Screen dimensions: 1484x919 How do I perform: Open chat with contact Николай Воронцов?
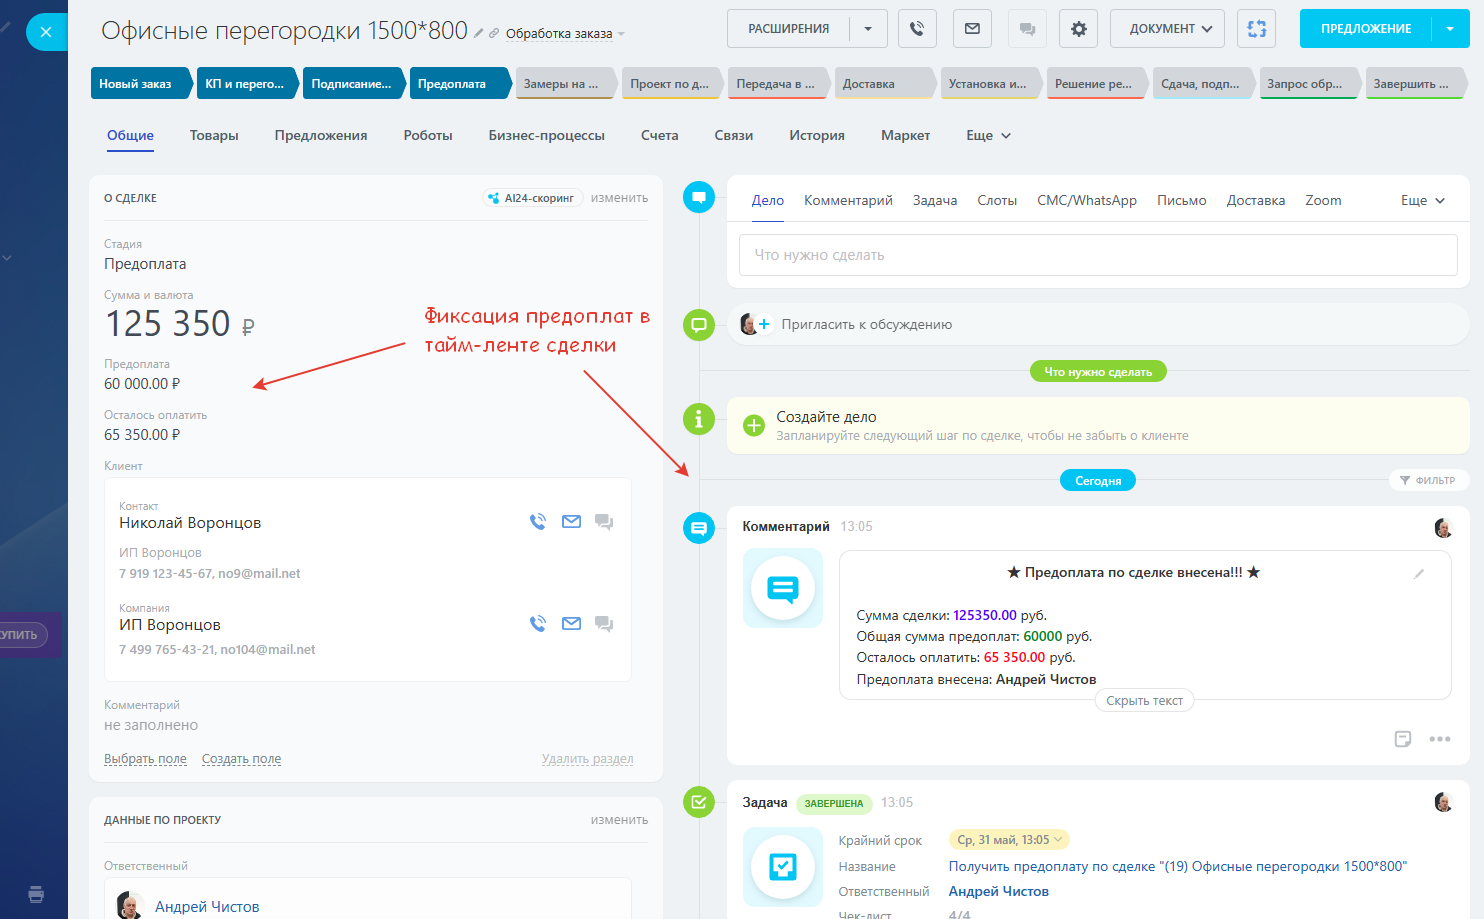(604, 521)
